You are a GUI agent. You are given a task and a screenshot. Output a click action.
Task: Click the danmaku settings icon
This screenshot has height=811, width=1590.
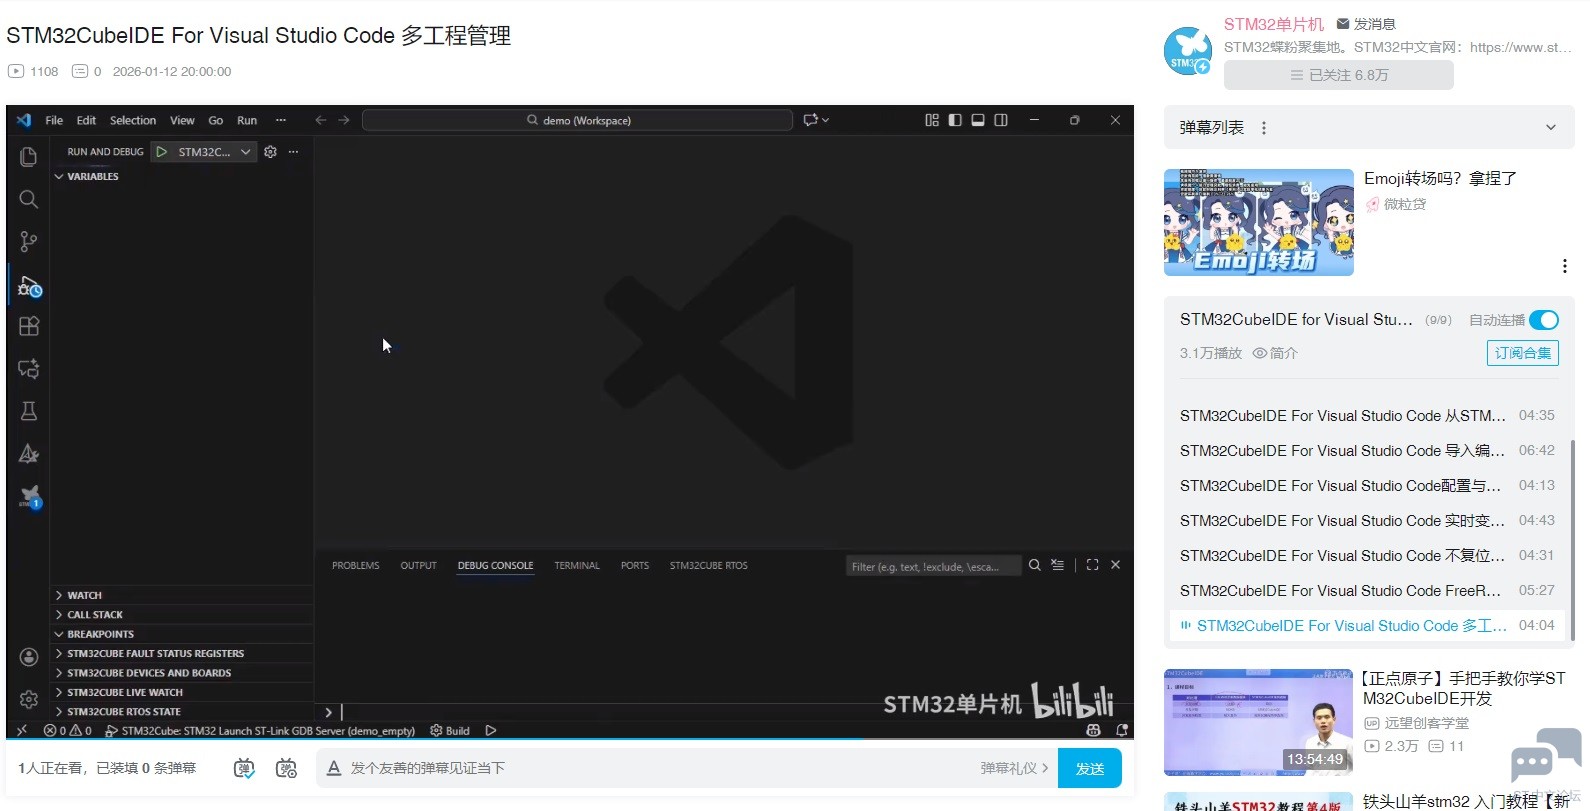(286, 768)
